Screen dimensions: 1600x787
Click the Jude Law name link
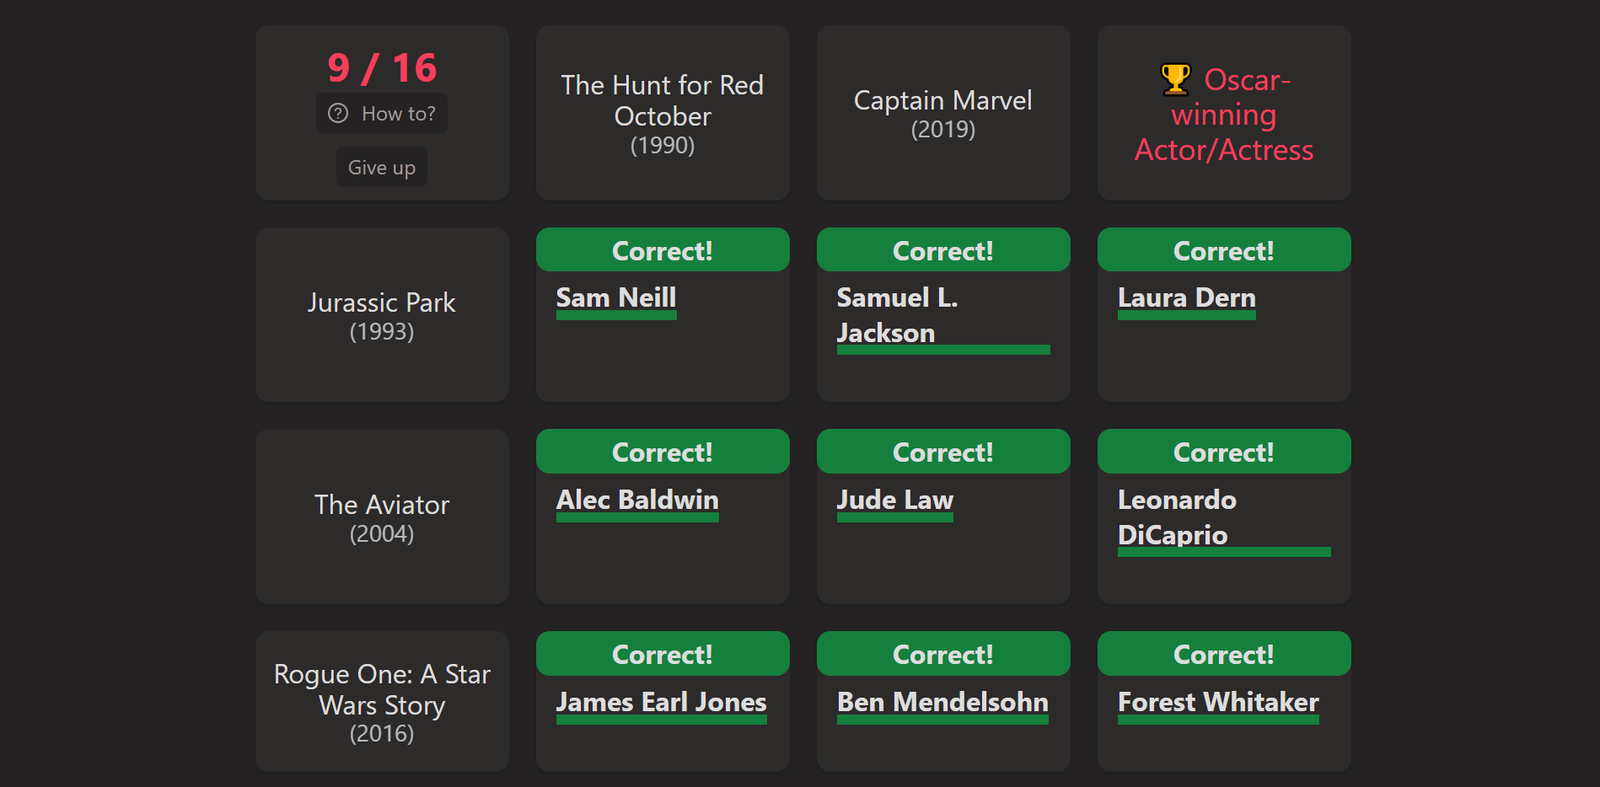coord(895,500)
